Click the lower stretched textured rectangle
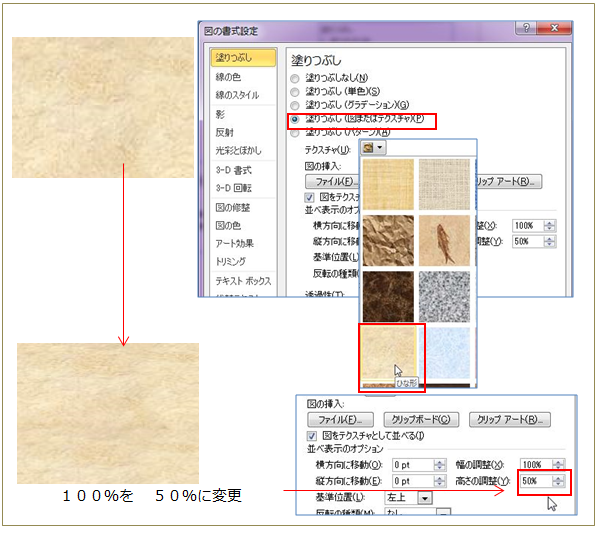Image resolution: width=598 pixels, height=534 pixels. click(108, 413)
